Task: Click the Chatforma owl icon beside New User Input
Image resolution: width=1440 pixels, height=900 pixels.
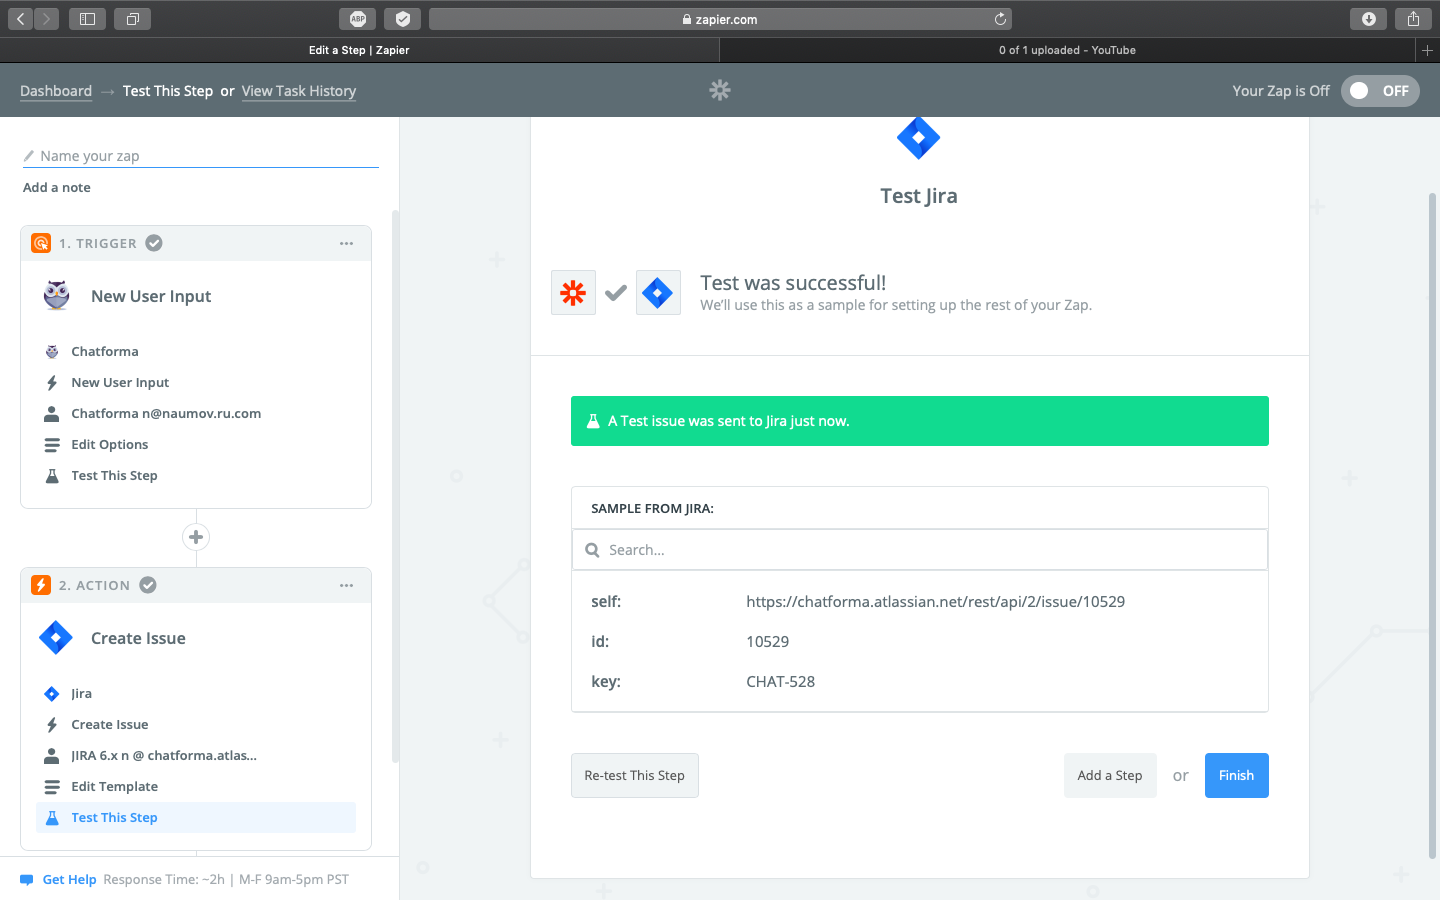Action: point(57,296)
